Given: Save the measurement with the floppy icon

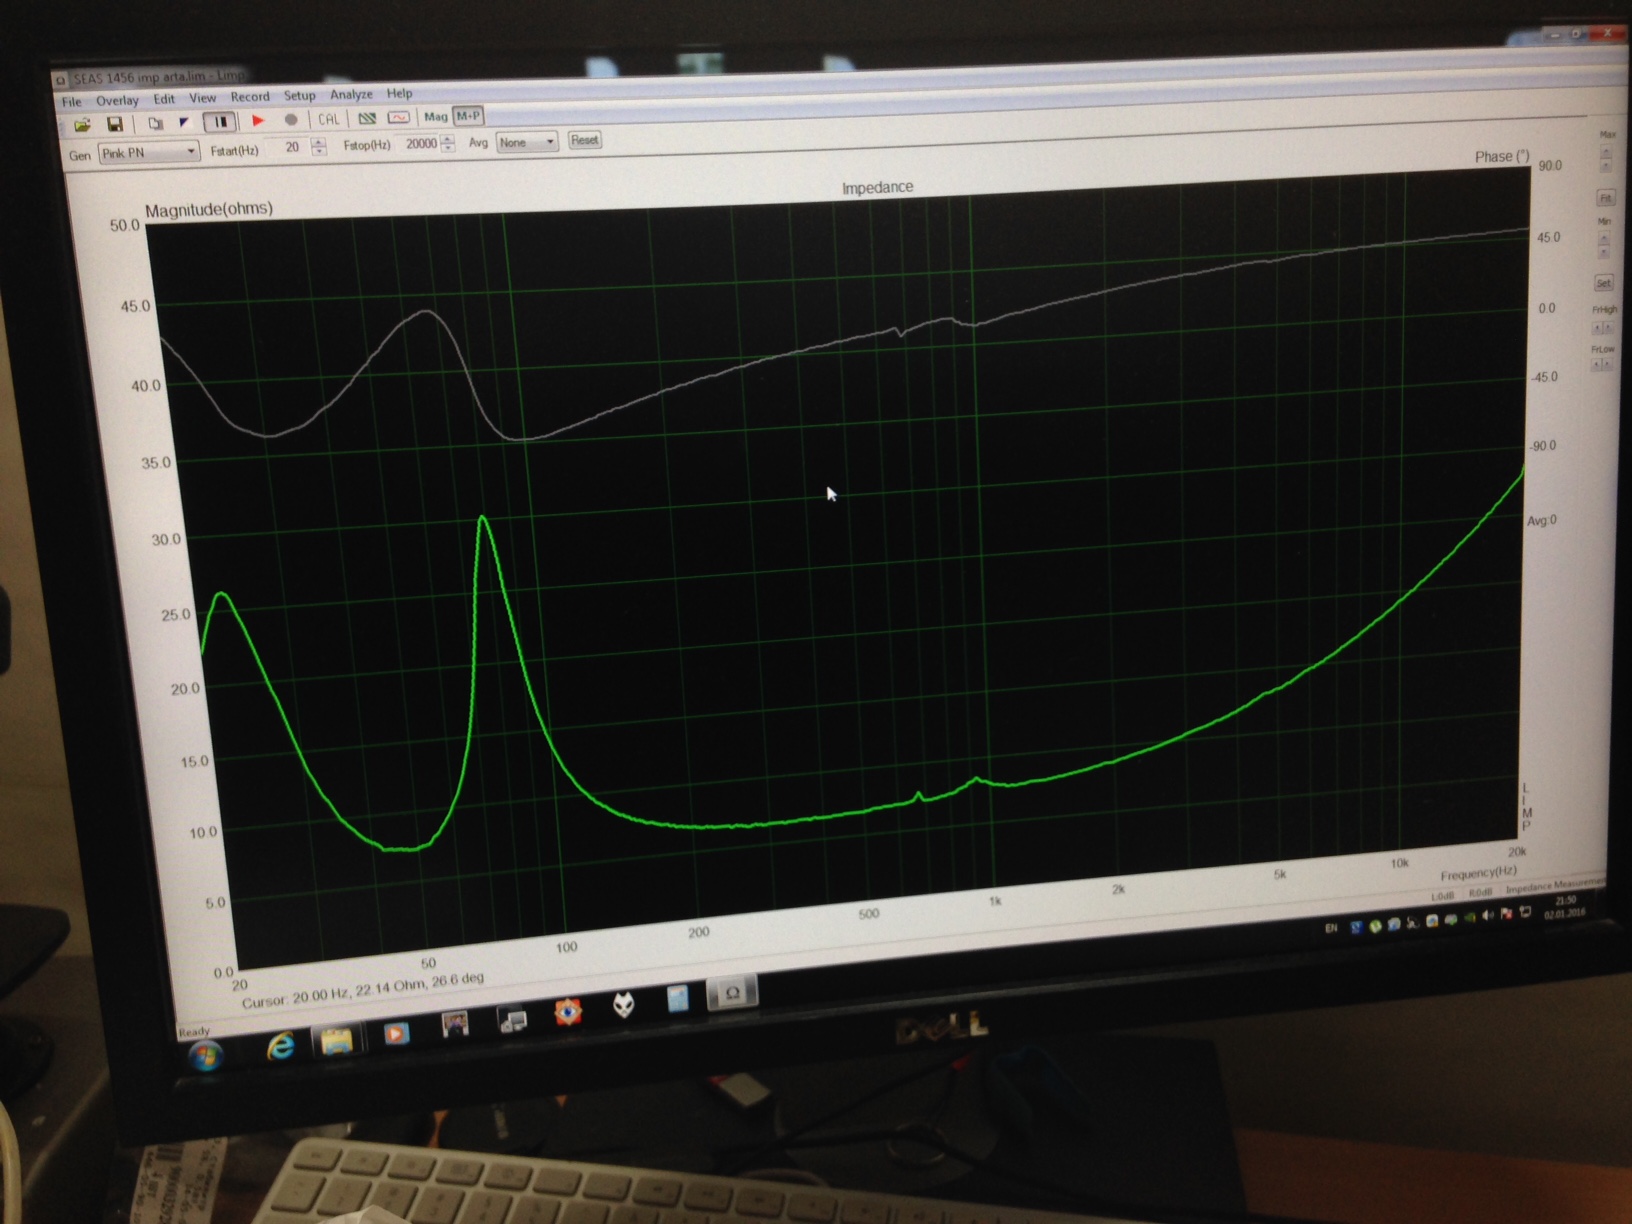Looking at the screenshot, I should point(115,124).
